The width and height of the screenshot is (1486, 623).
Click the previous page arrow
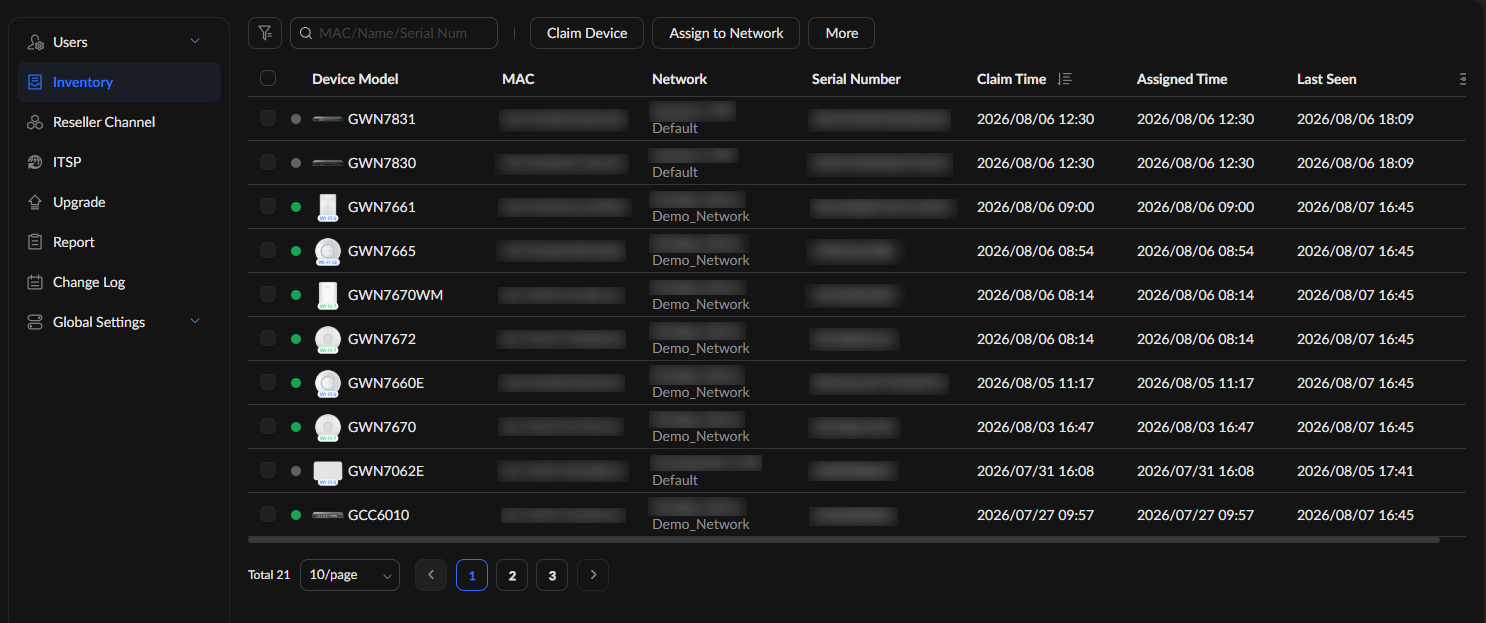(431, 575)
